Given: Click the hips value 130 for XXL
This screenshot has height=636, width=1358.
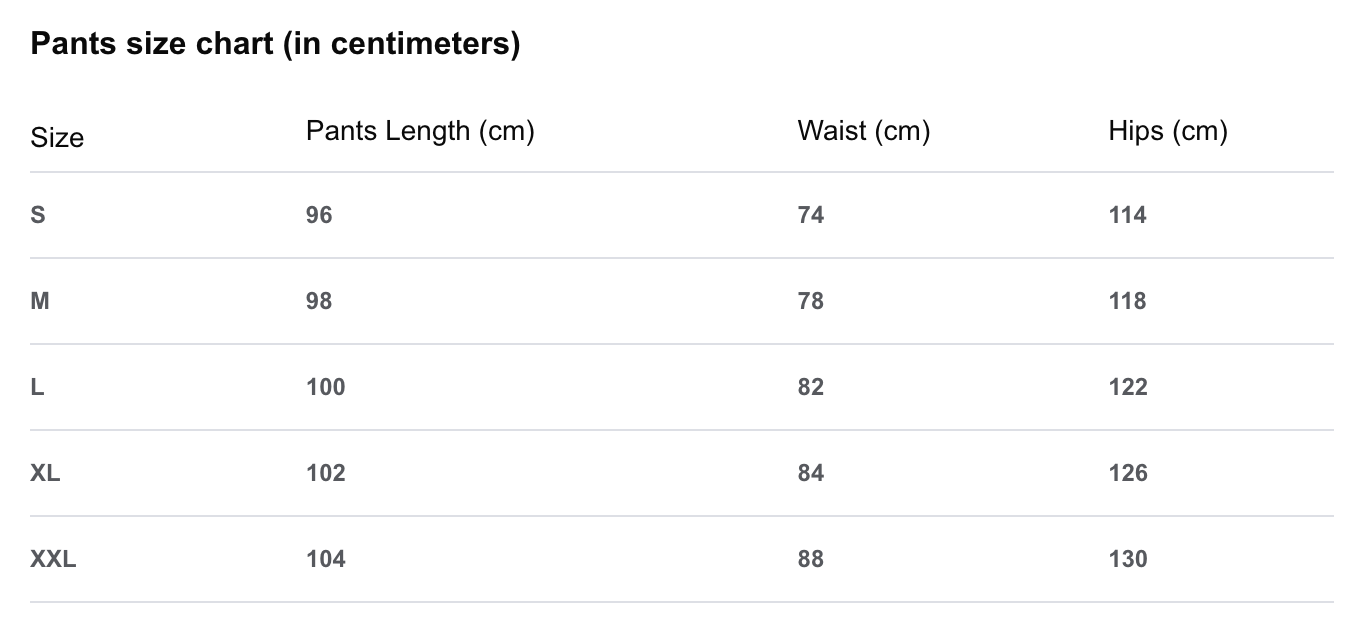Looking at the screenshot, I should tap(1128, 559).
